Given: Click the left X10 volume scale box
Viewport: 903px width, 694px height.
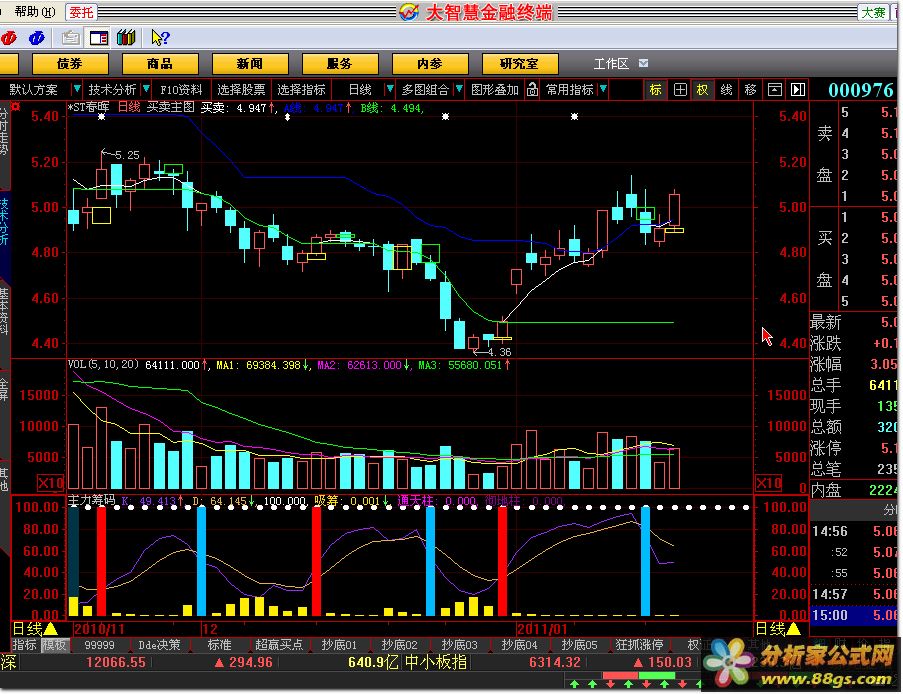Looking at the screenshot, I should [x=50, y=483].
